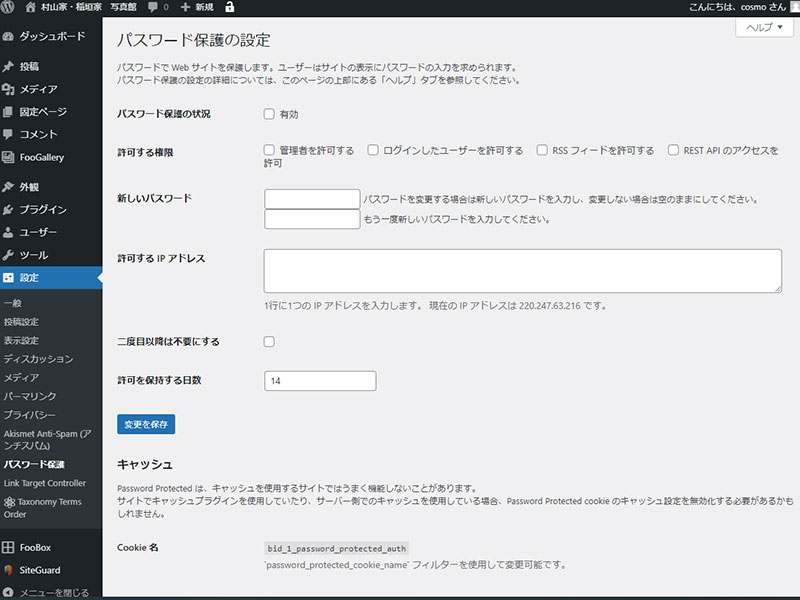Tick the RSS フィードを許可する checkbox

point(542,151)
